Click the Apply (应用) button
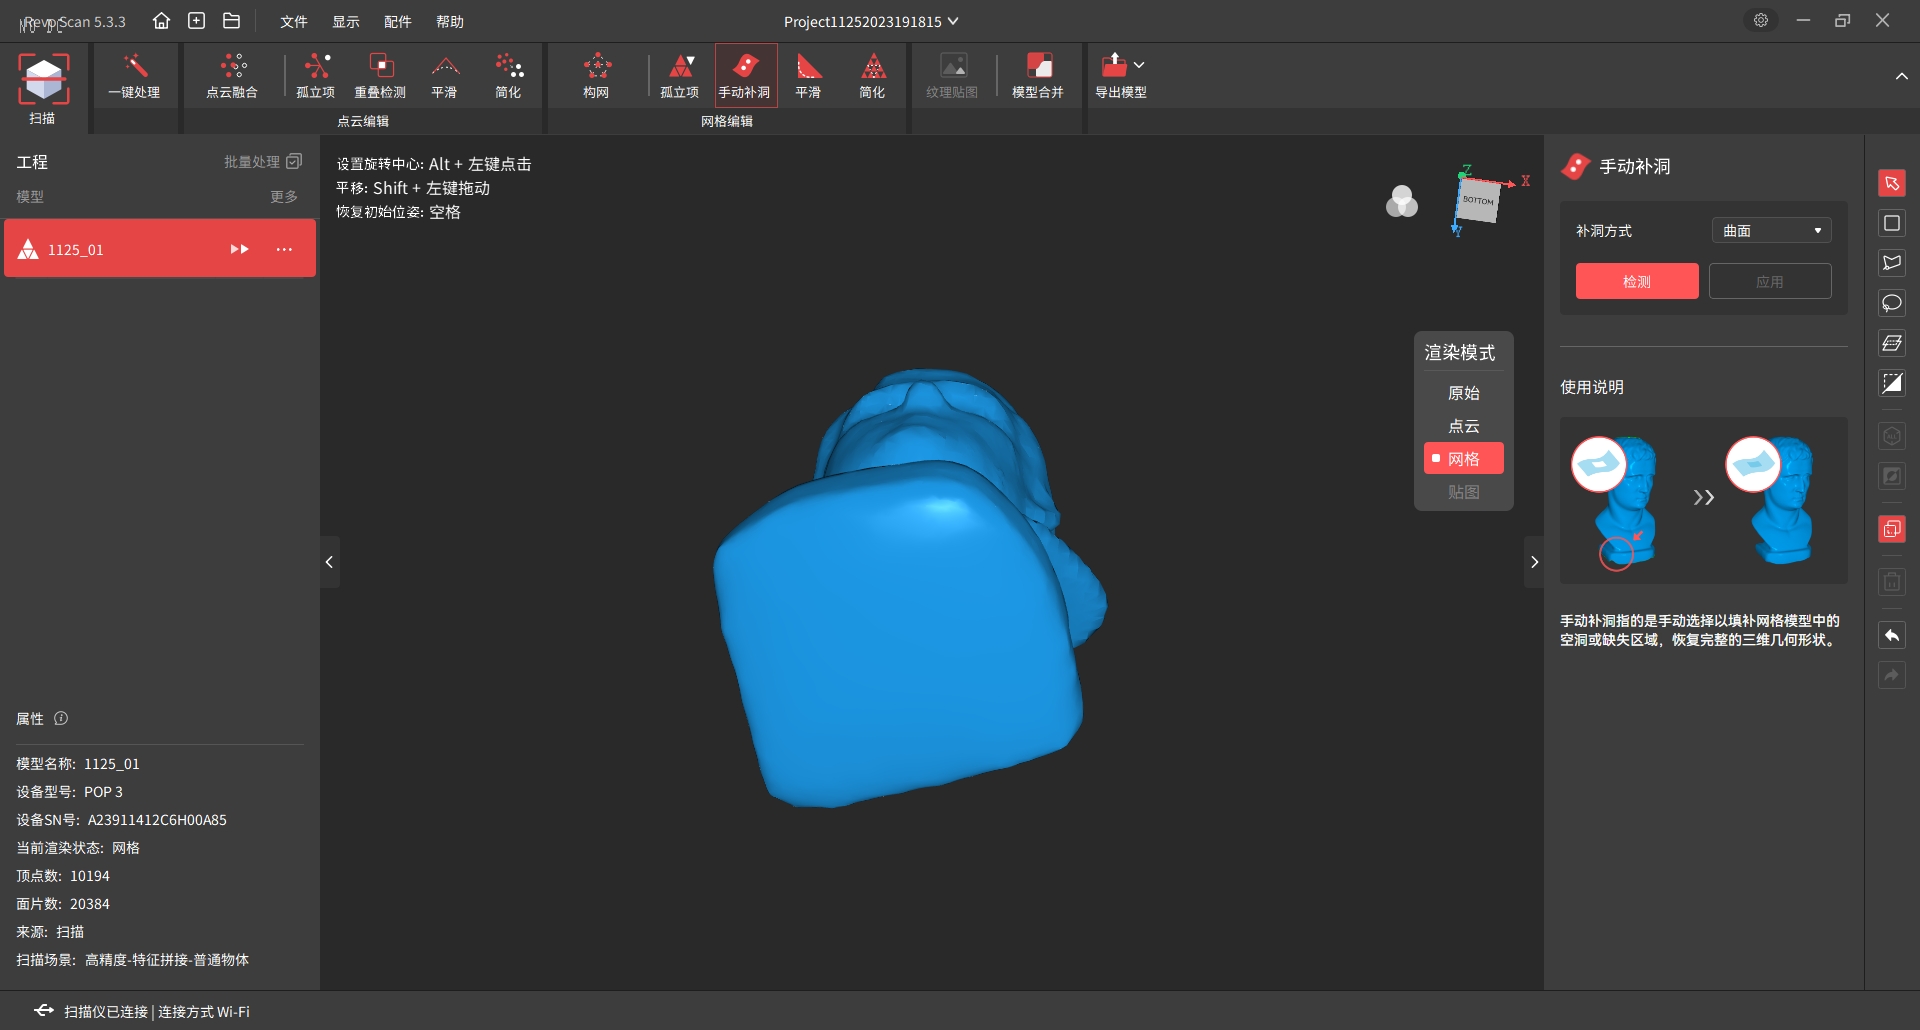This screenshot has width=1920, height=1030. coord(1770,281)
